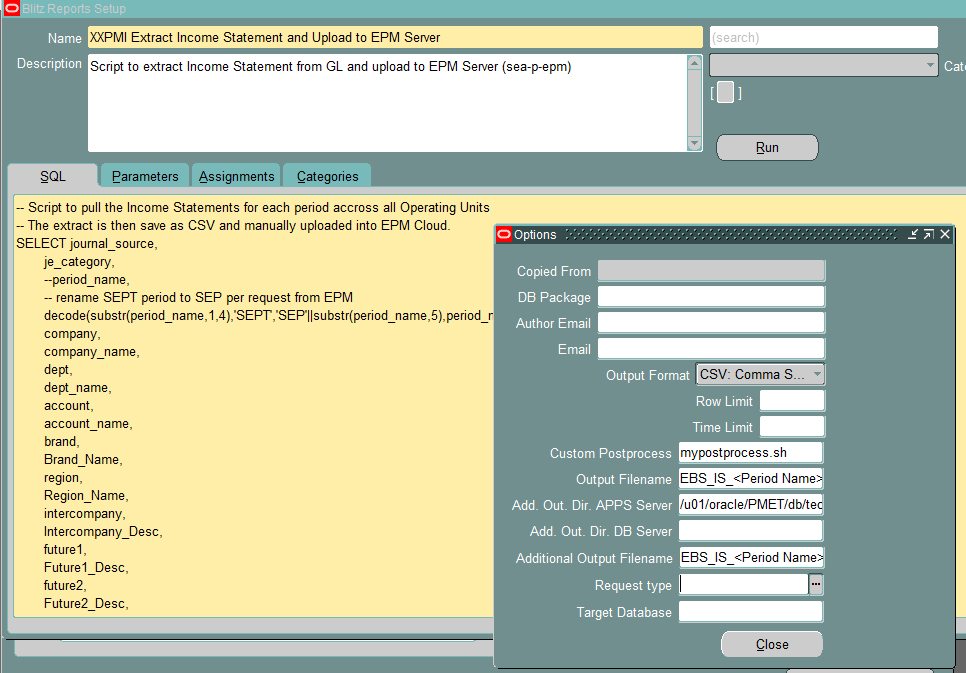Viewport: 966px width, 673px height.
Task: Click the SELECT journal_source line in SQL
Action: (87, 243)
